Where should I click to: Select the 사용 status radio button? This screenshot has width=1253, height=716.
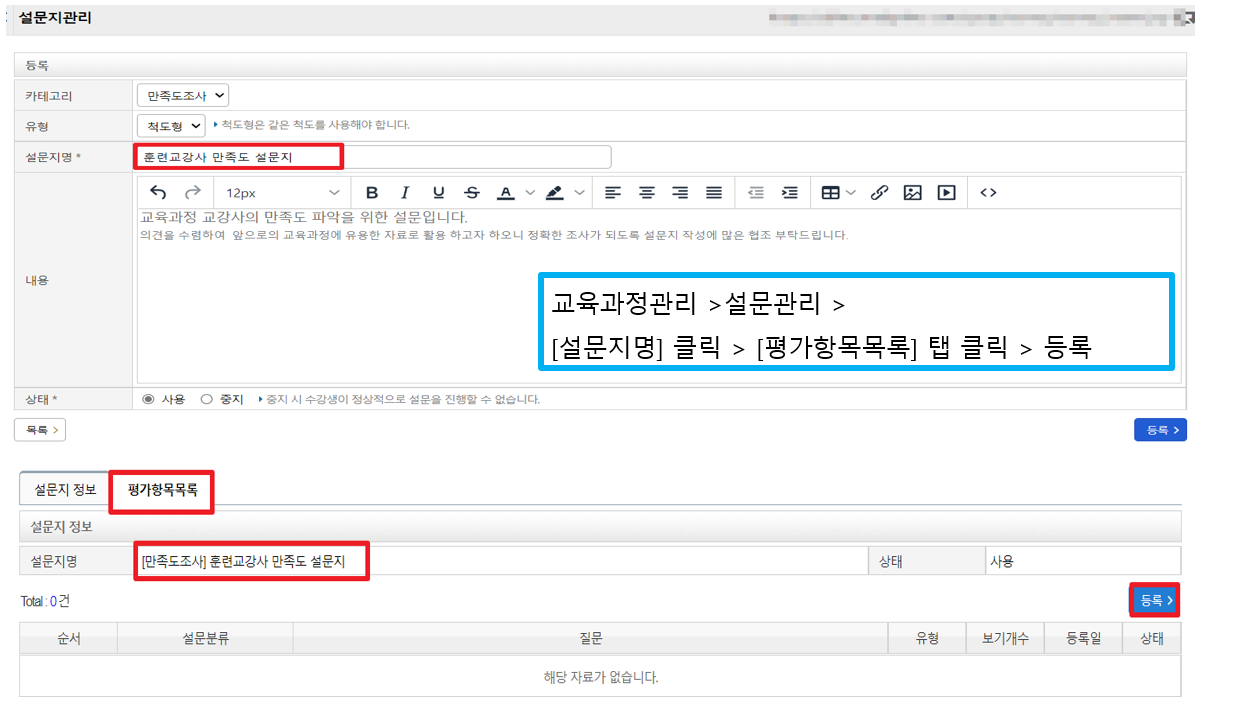pyautogui.click(x=149, y=399)
